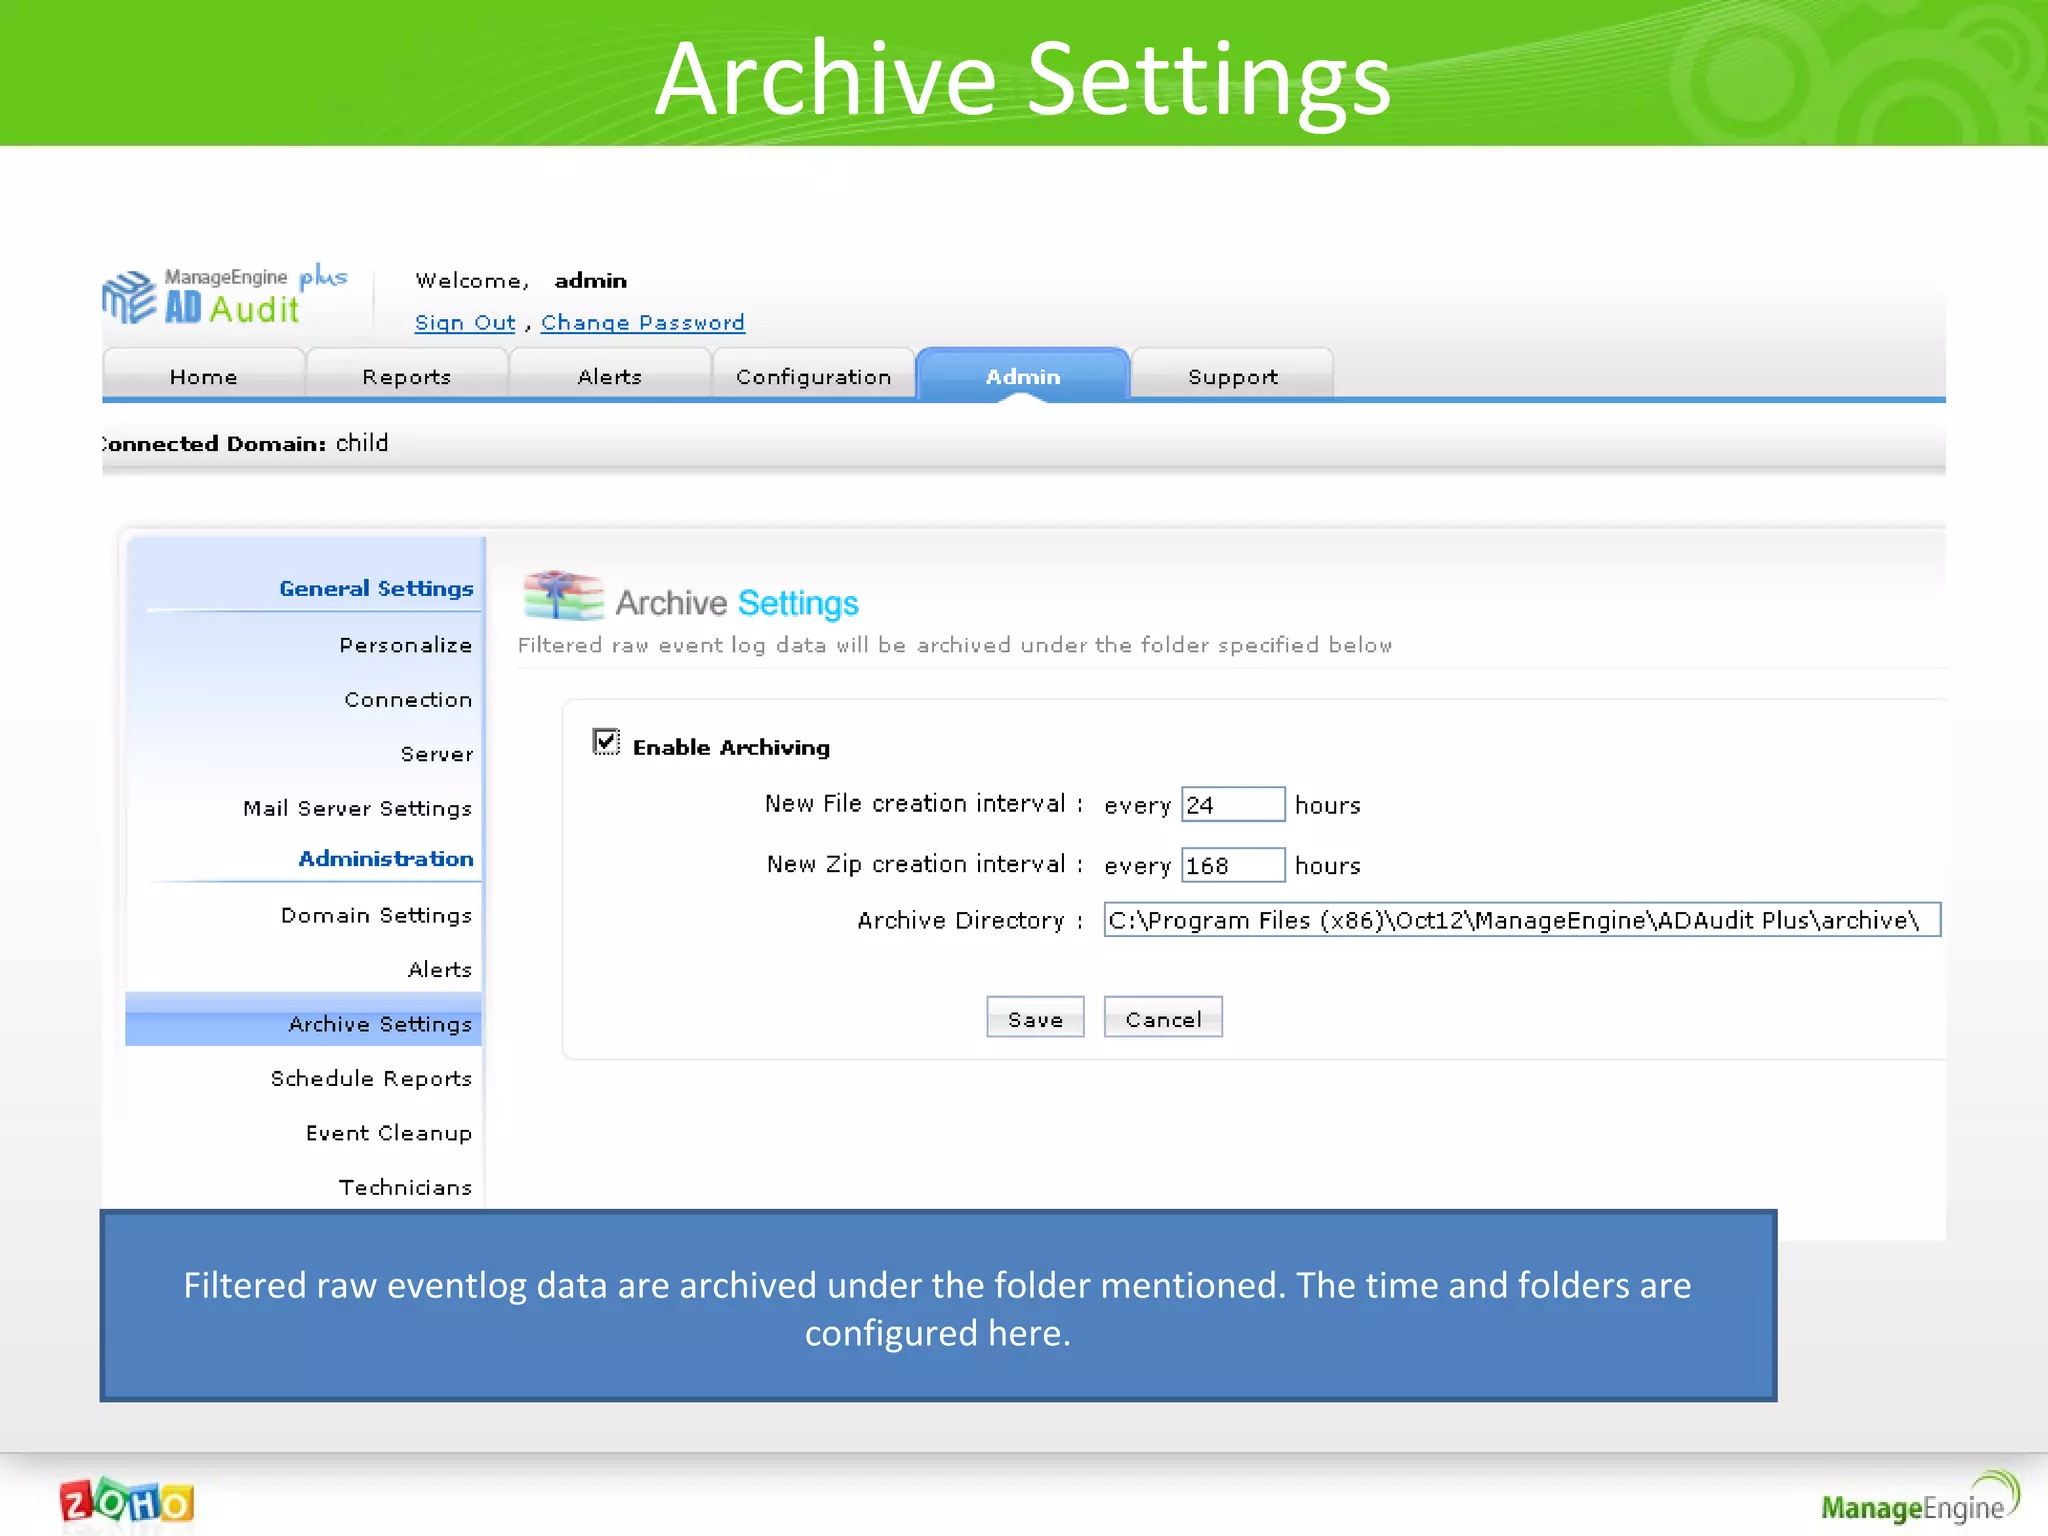This screenshot has height=1536, width=2048.
Task: Click the Zoho logo
Action: click(x=126, y=1502)
